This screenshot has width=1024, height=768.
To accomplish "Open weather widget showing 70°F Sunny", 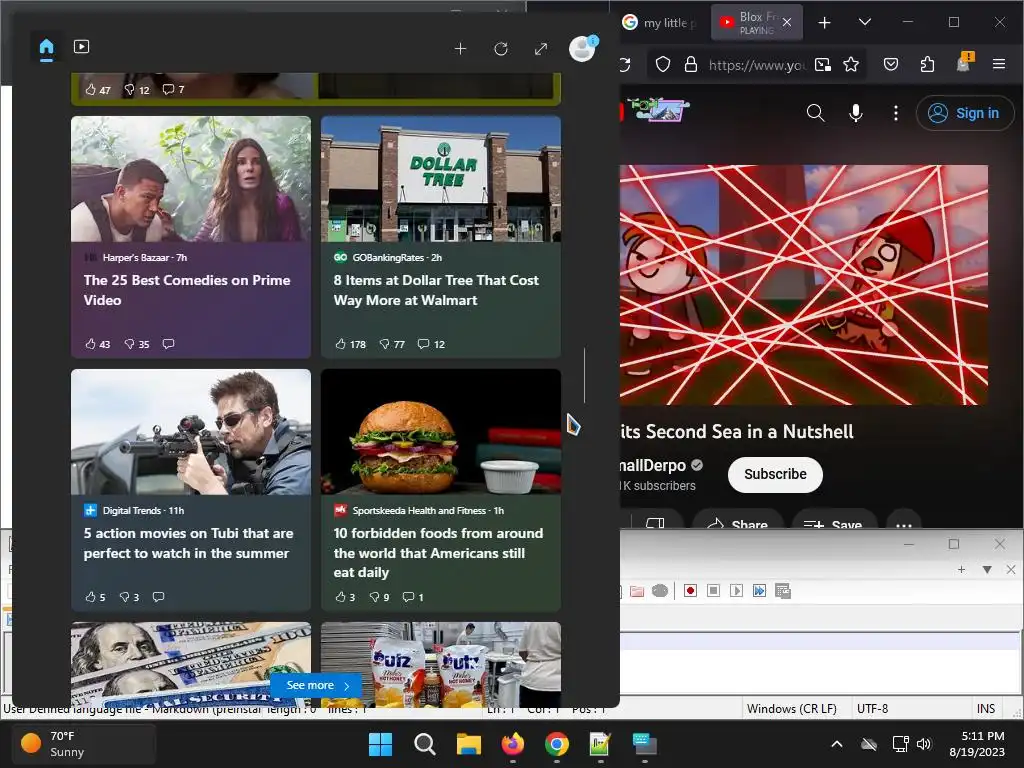I will pyautogui.click(x=84, y=744).
